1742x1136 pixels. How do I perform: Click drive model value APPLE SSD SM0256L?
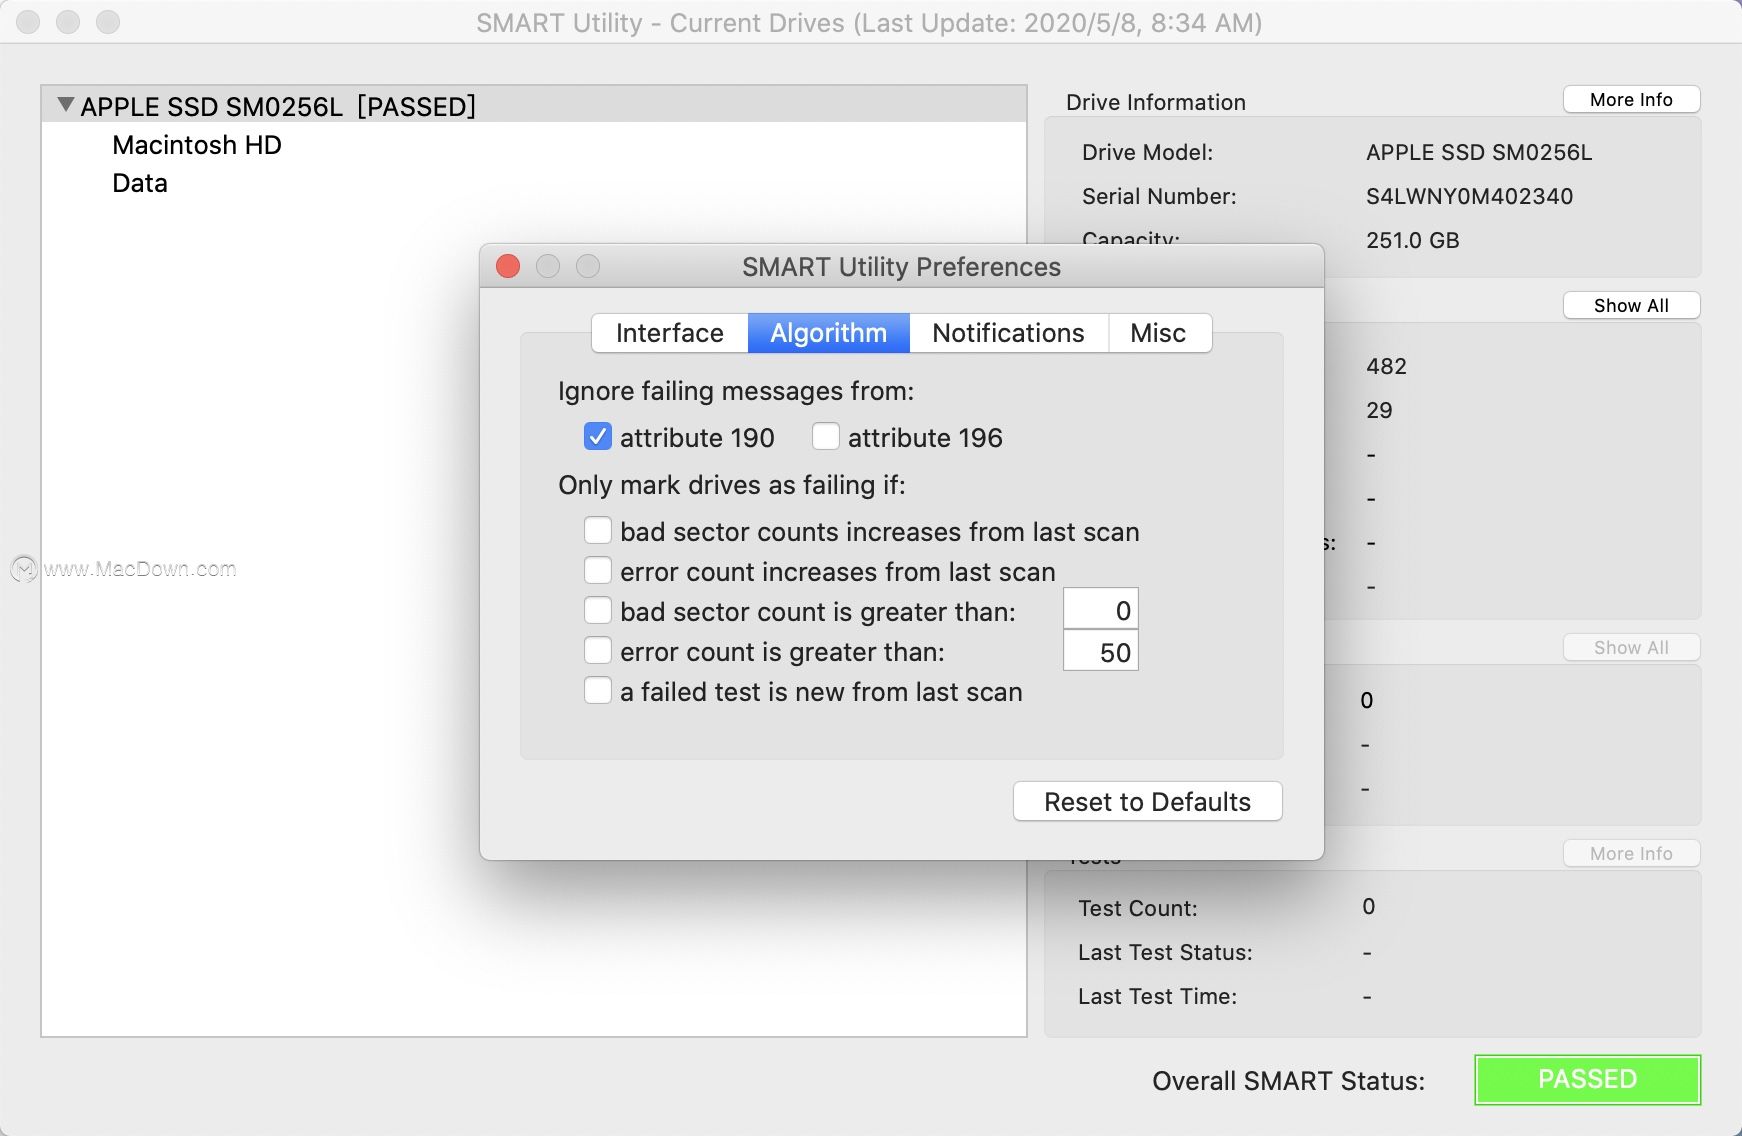pos(1479,152)
